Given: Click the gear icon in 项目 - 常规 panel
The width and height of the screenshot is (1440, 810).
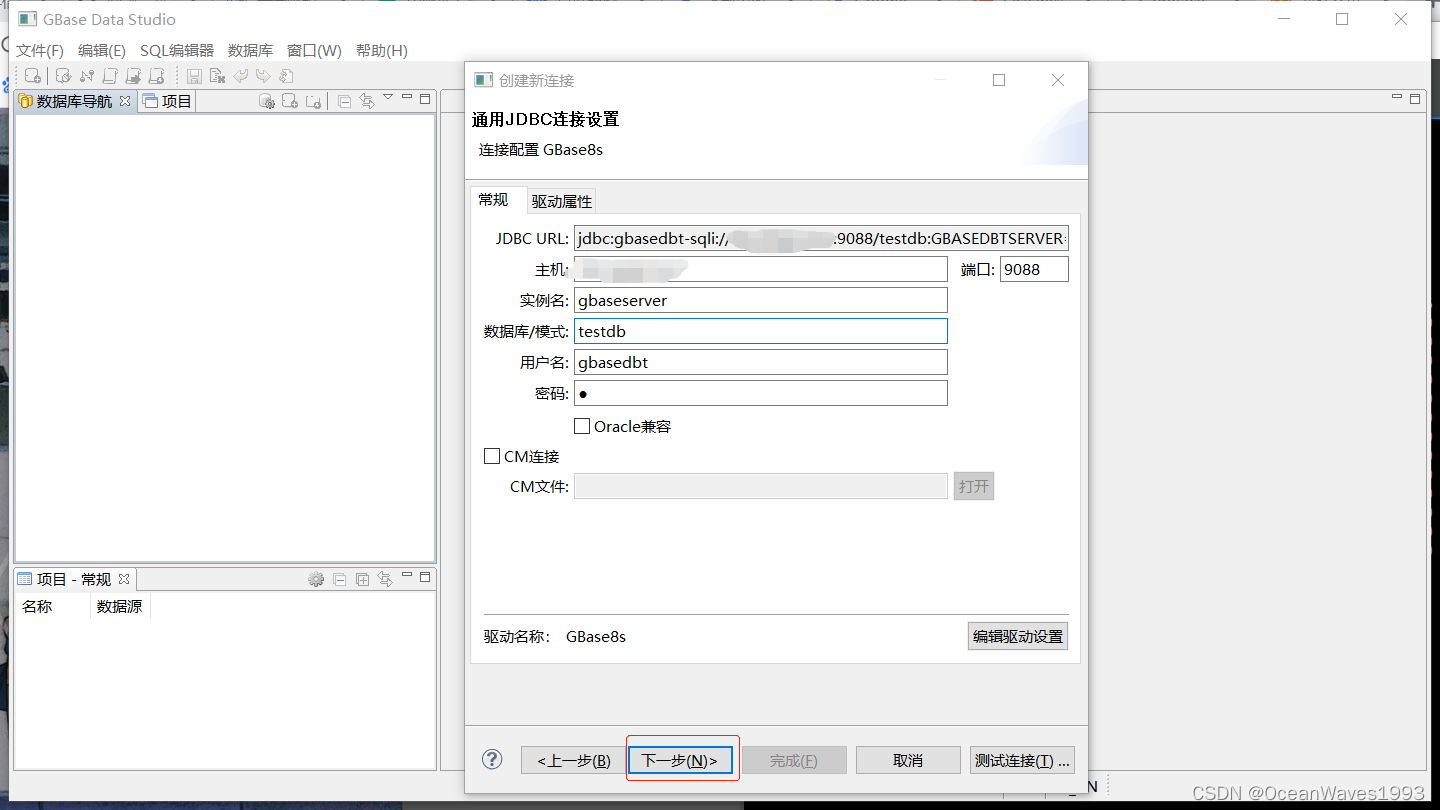Looking at the screenshot, I should 316,579.
